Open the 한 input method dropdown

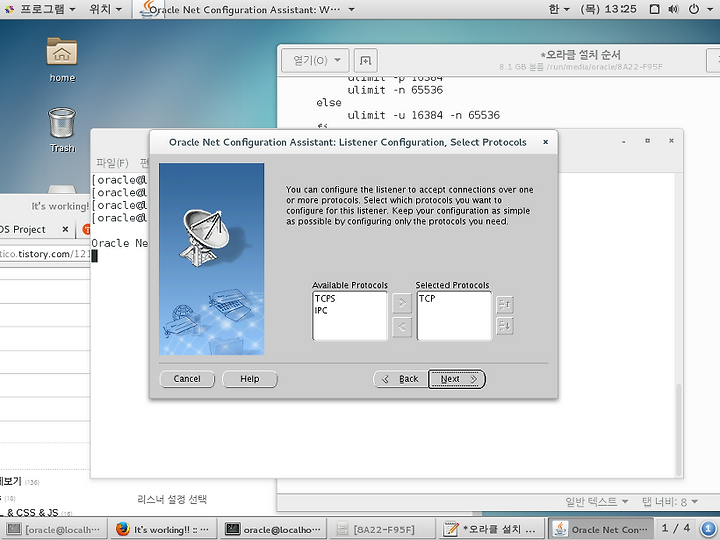(x=559, y=9)
